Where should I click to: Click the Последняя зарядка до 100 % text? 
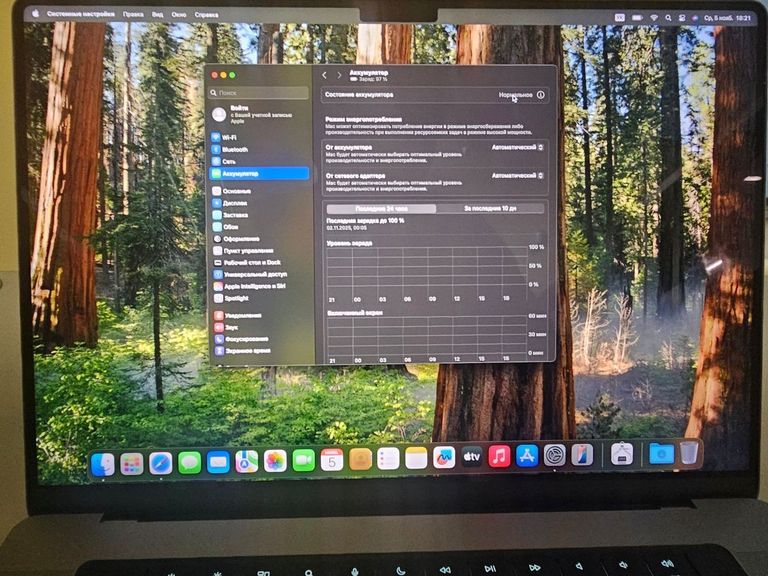coord(365,221)
